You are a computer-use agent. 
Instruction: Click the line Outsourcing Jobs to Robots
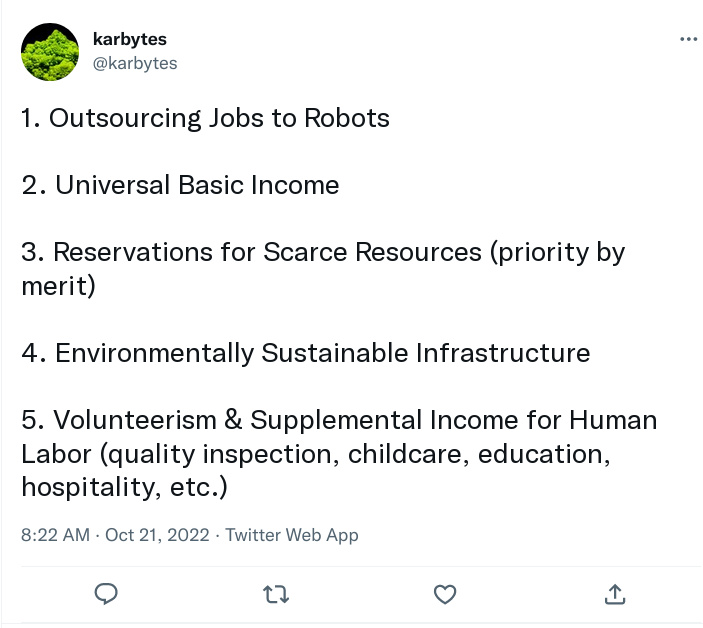pos(205,118)
